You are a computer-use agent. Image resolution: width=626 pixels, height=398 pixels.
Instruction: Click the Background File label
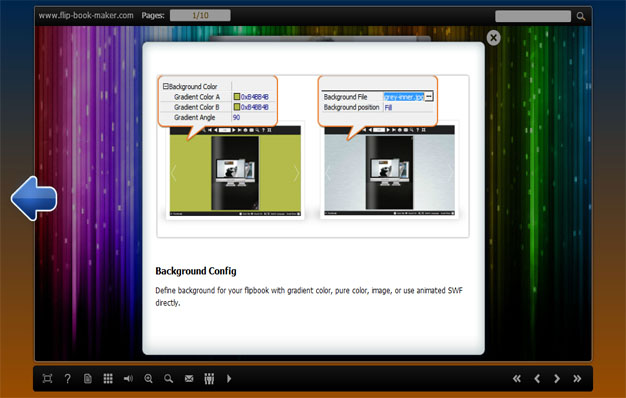(x=345, y=97)
